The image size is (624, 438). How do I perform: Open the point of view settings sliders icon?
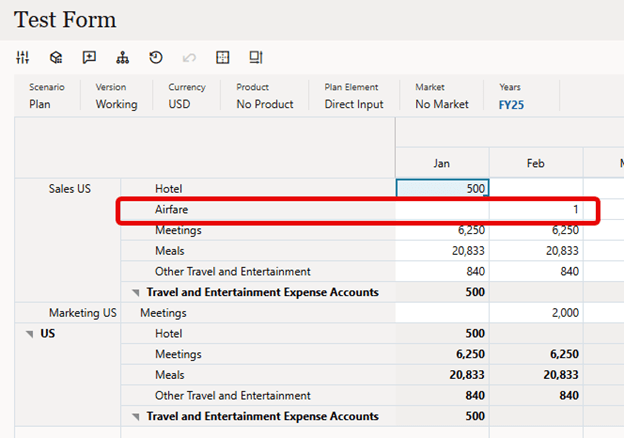click(x=23, y=57)
